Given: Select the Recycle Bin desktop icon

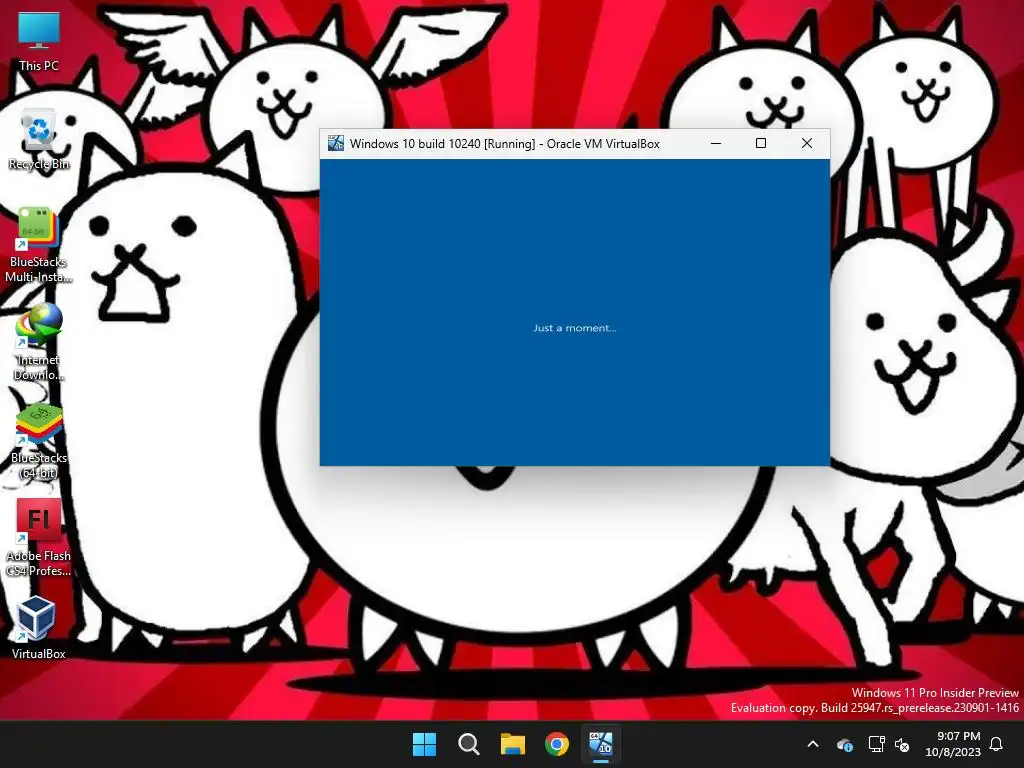Looking at the screenshot, I should click(x=39, y=139).
